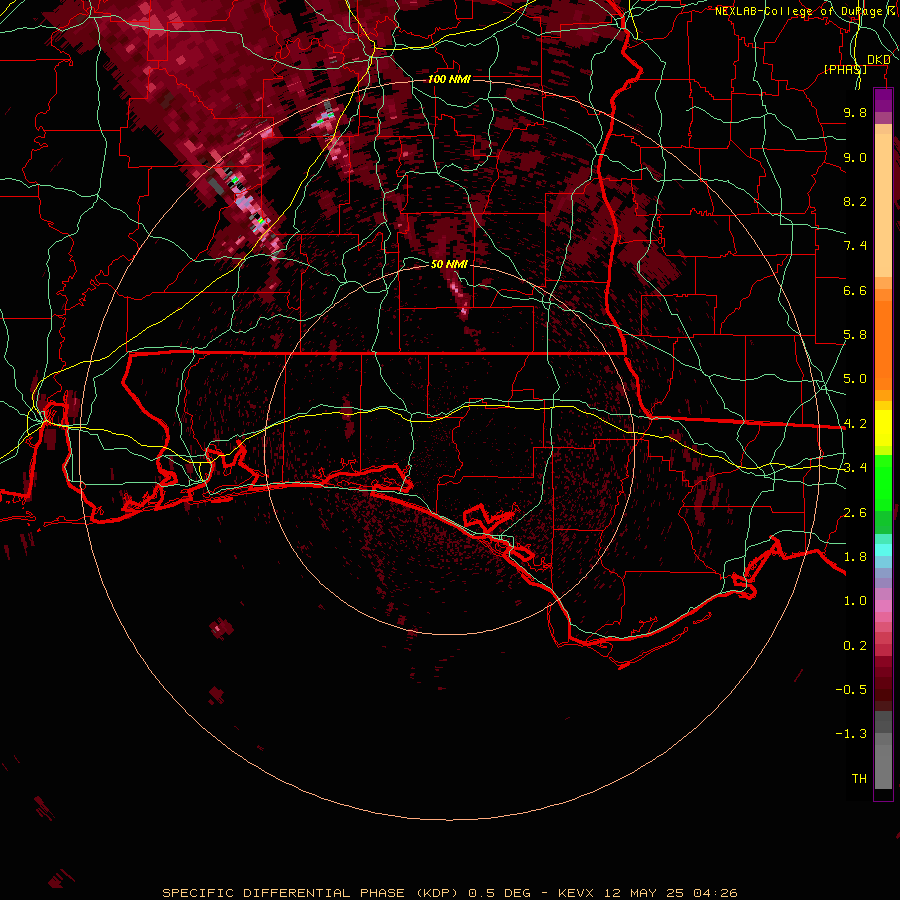Click the 9.8 value on the color scale
The height and width of the screenshot is (900, 900).
click(x=855, y=112)
